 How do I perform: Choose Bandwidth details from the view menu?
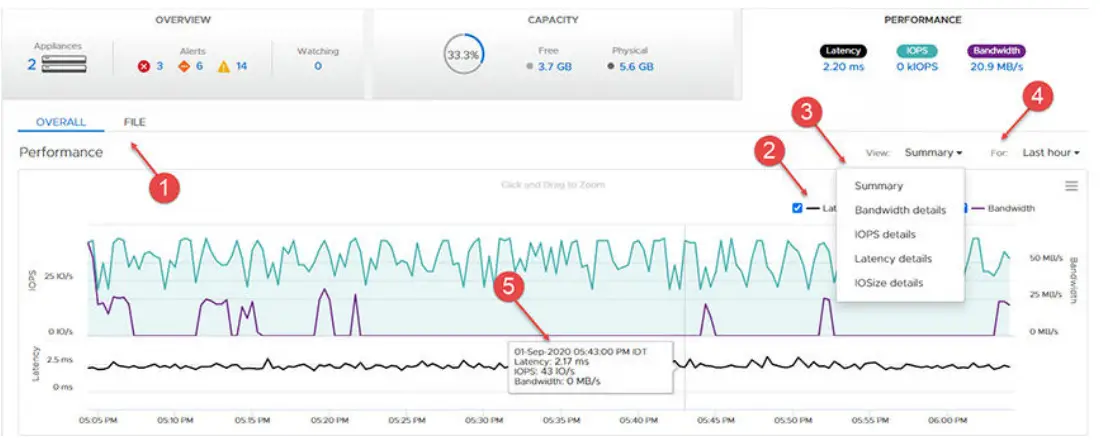pos(900,210)
